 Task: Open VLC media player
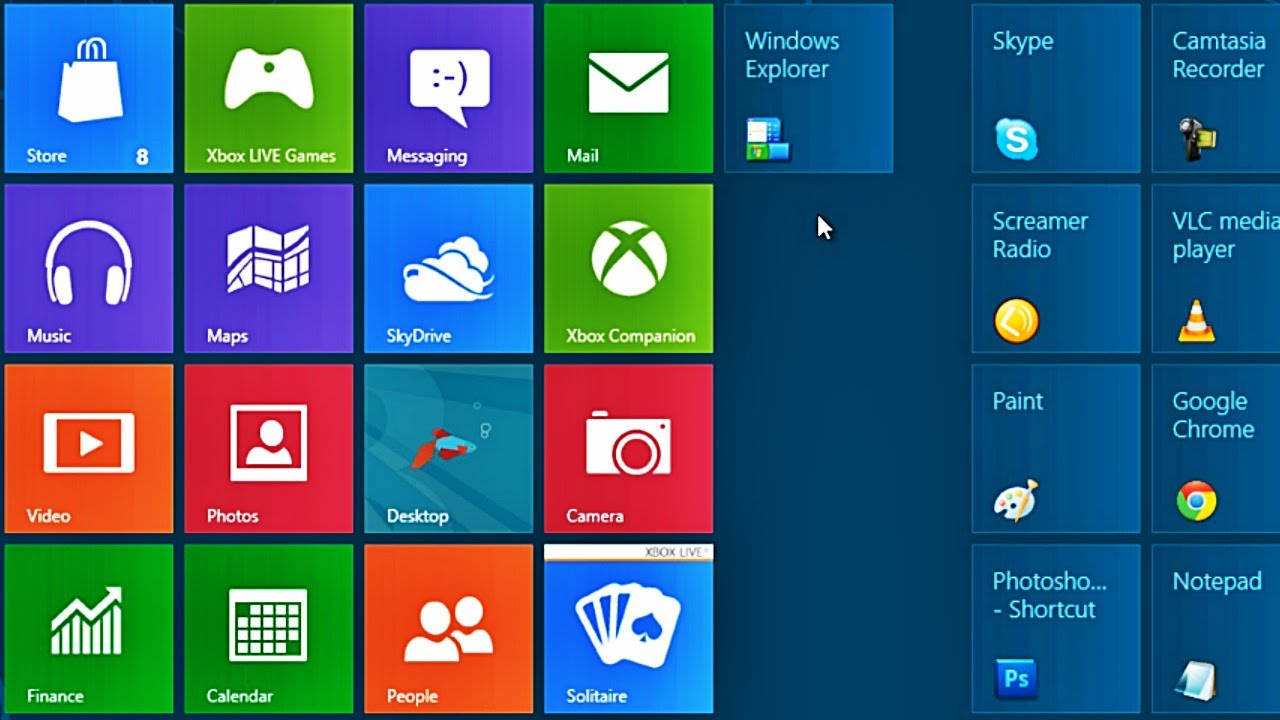pos(1220,268)
